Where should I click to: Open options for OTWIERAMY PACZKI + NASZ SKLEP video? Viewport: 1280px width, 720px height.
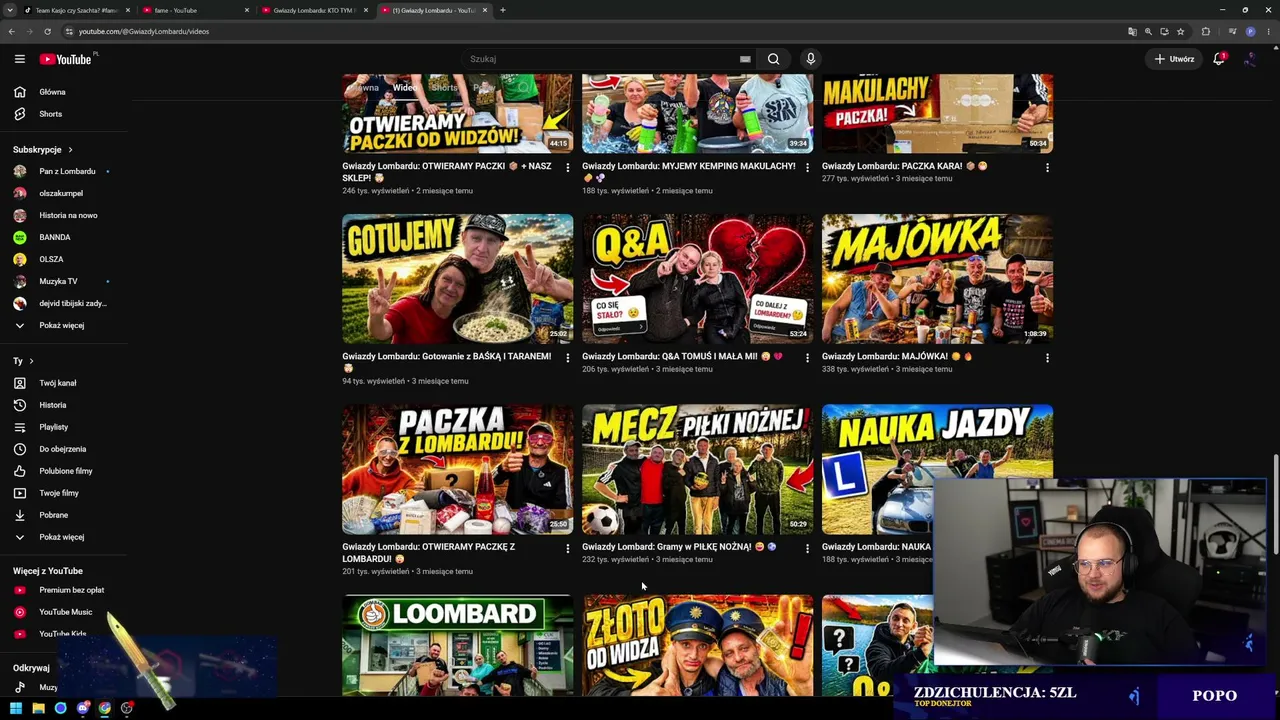pos(567,167)
